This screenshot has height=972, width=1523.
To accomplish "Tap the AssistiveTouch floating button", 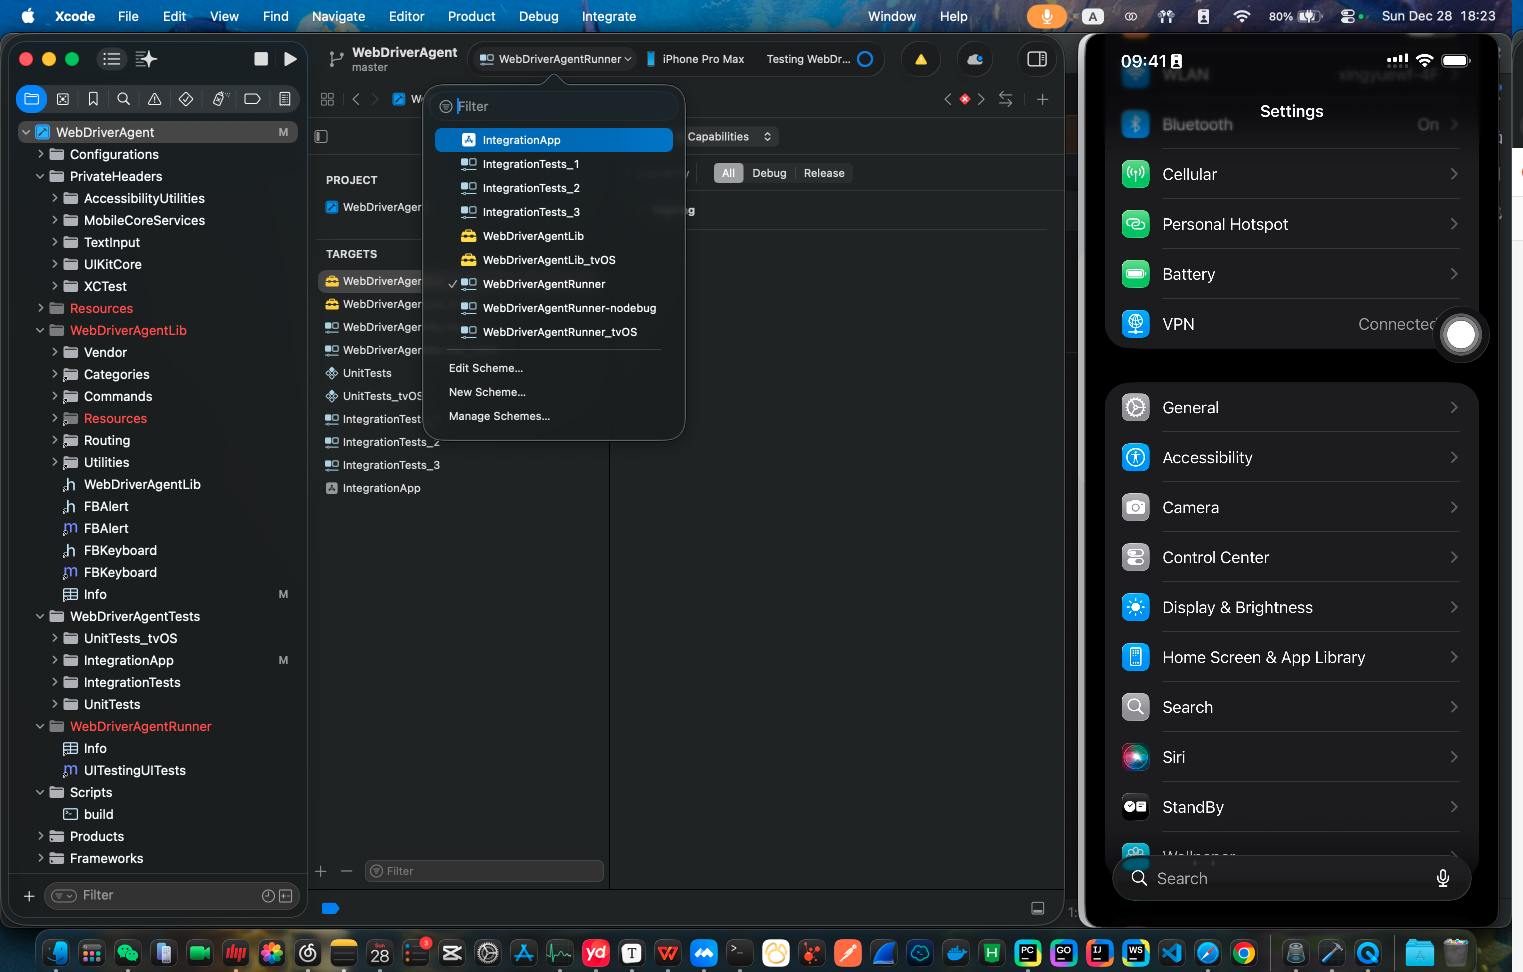I will tap(1461, 335).
